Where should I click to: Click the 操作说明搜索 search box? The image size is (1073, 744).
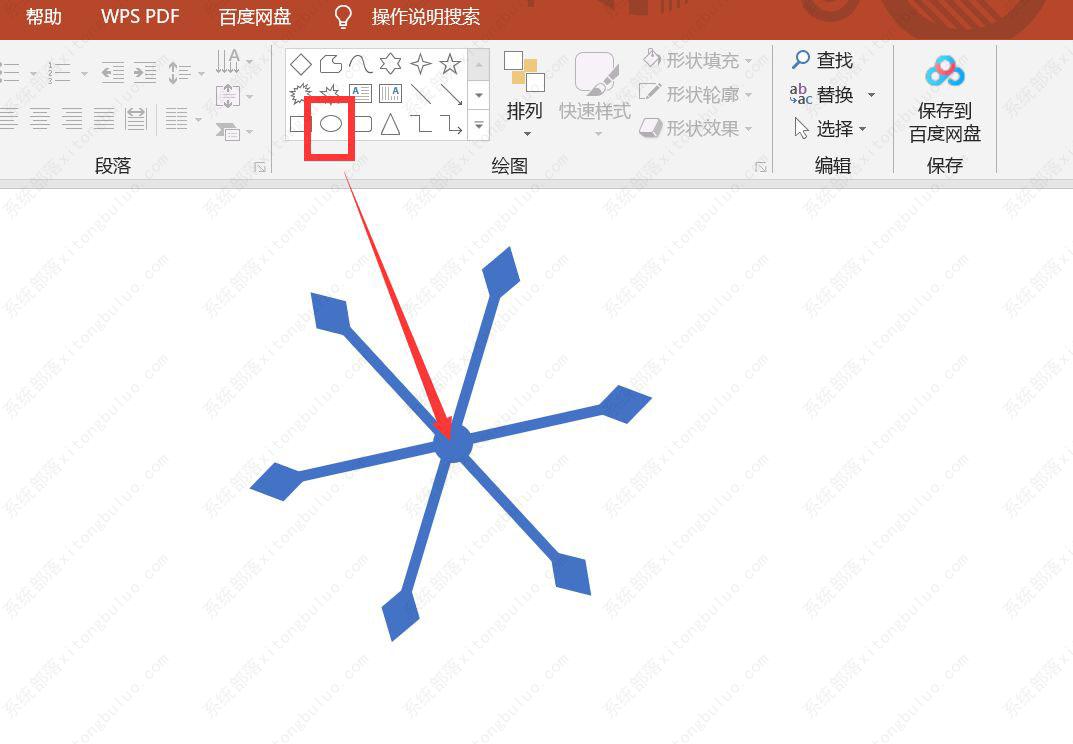426,16
